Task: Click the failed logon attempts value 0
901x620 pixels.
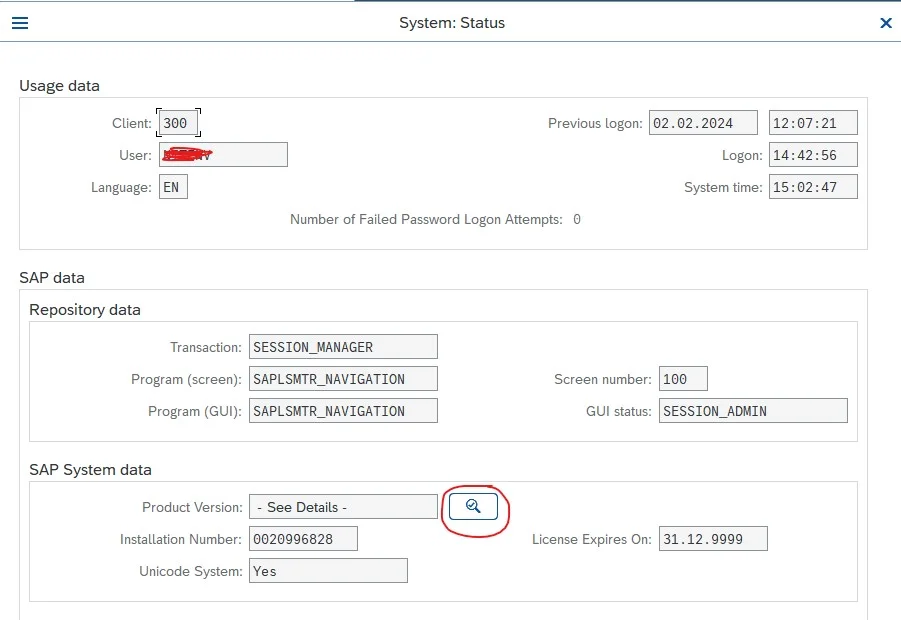Action: coord(576,219)
